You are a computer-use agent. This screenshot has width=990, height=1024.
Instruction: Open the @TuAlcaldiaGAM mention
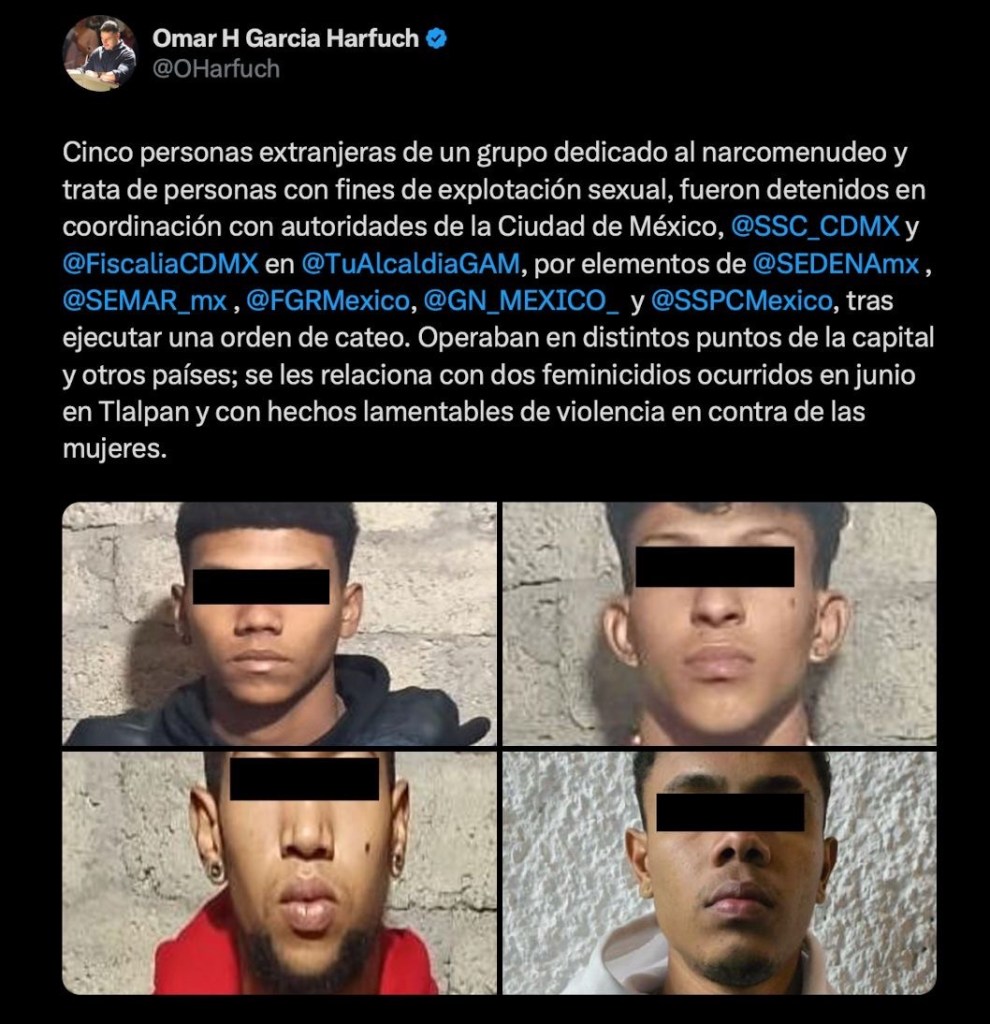coord(411,263)
